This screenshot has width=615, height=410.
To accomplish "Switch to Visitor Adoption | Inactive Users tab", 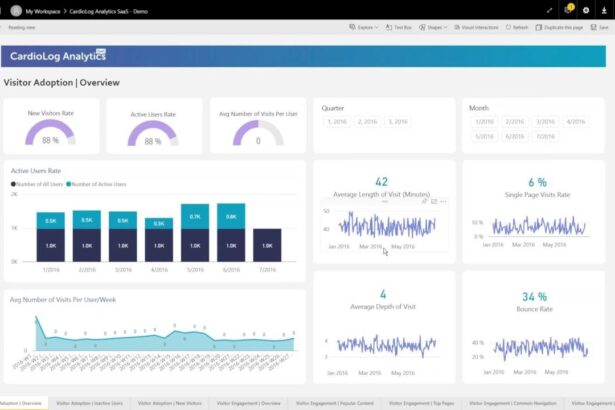I will coord(89,403).
